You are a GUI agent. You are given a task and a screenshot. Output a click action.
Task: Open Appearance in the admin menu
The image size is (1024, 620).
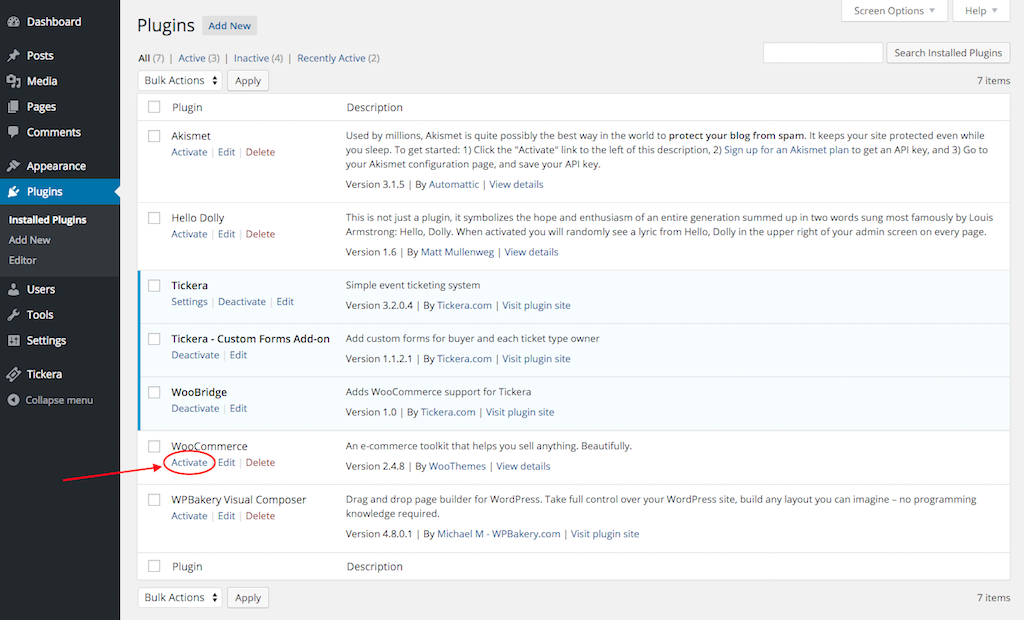[56, 166]
